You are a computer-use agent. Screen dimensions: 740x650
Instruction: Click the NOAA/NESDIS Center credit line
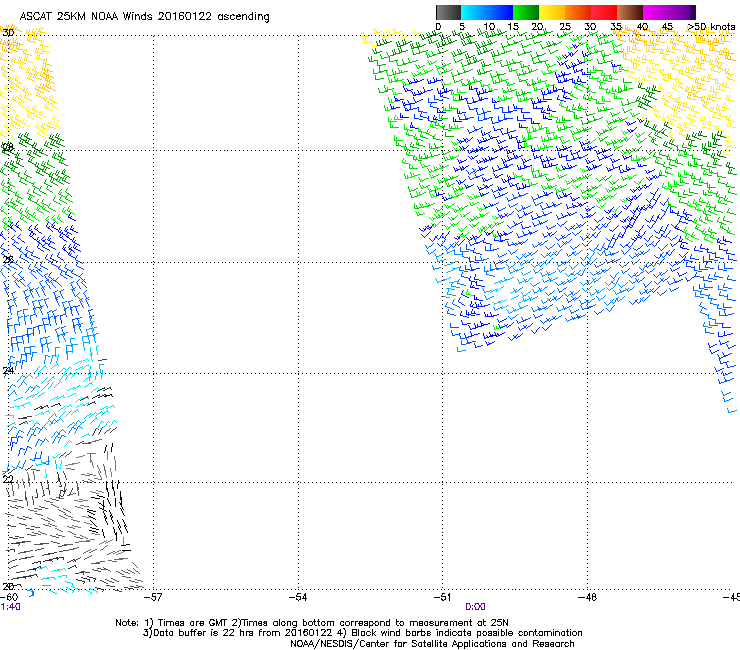(x=432, y=644)
